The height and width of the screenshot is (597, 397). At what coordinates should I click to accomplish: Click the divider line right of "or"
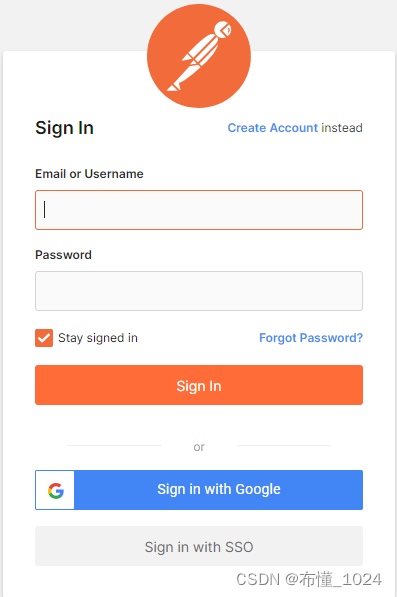click(x=284, y=445)
